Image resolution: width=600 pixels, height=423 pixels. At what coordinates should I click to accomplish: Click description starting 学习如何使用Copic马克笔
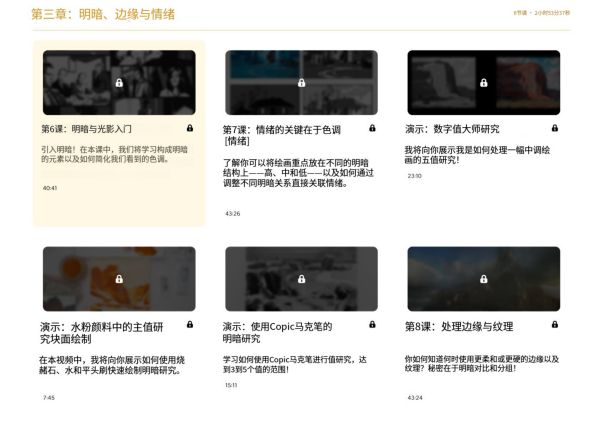tap(295, 364)
